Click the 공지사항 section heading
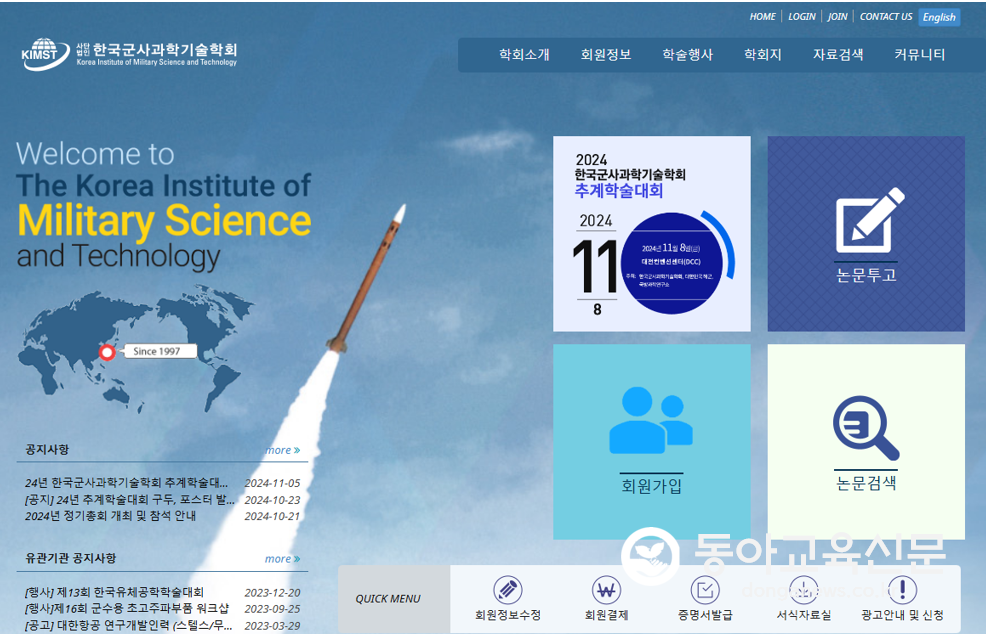This screenshot has height=634, width=986. pos(47,450)
